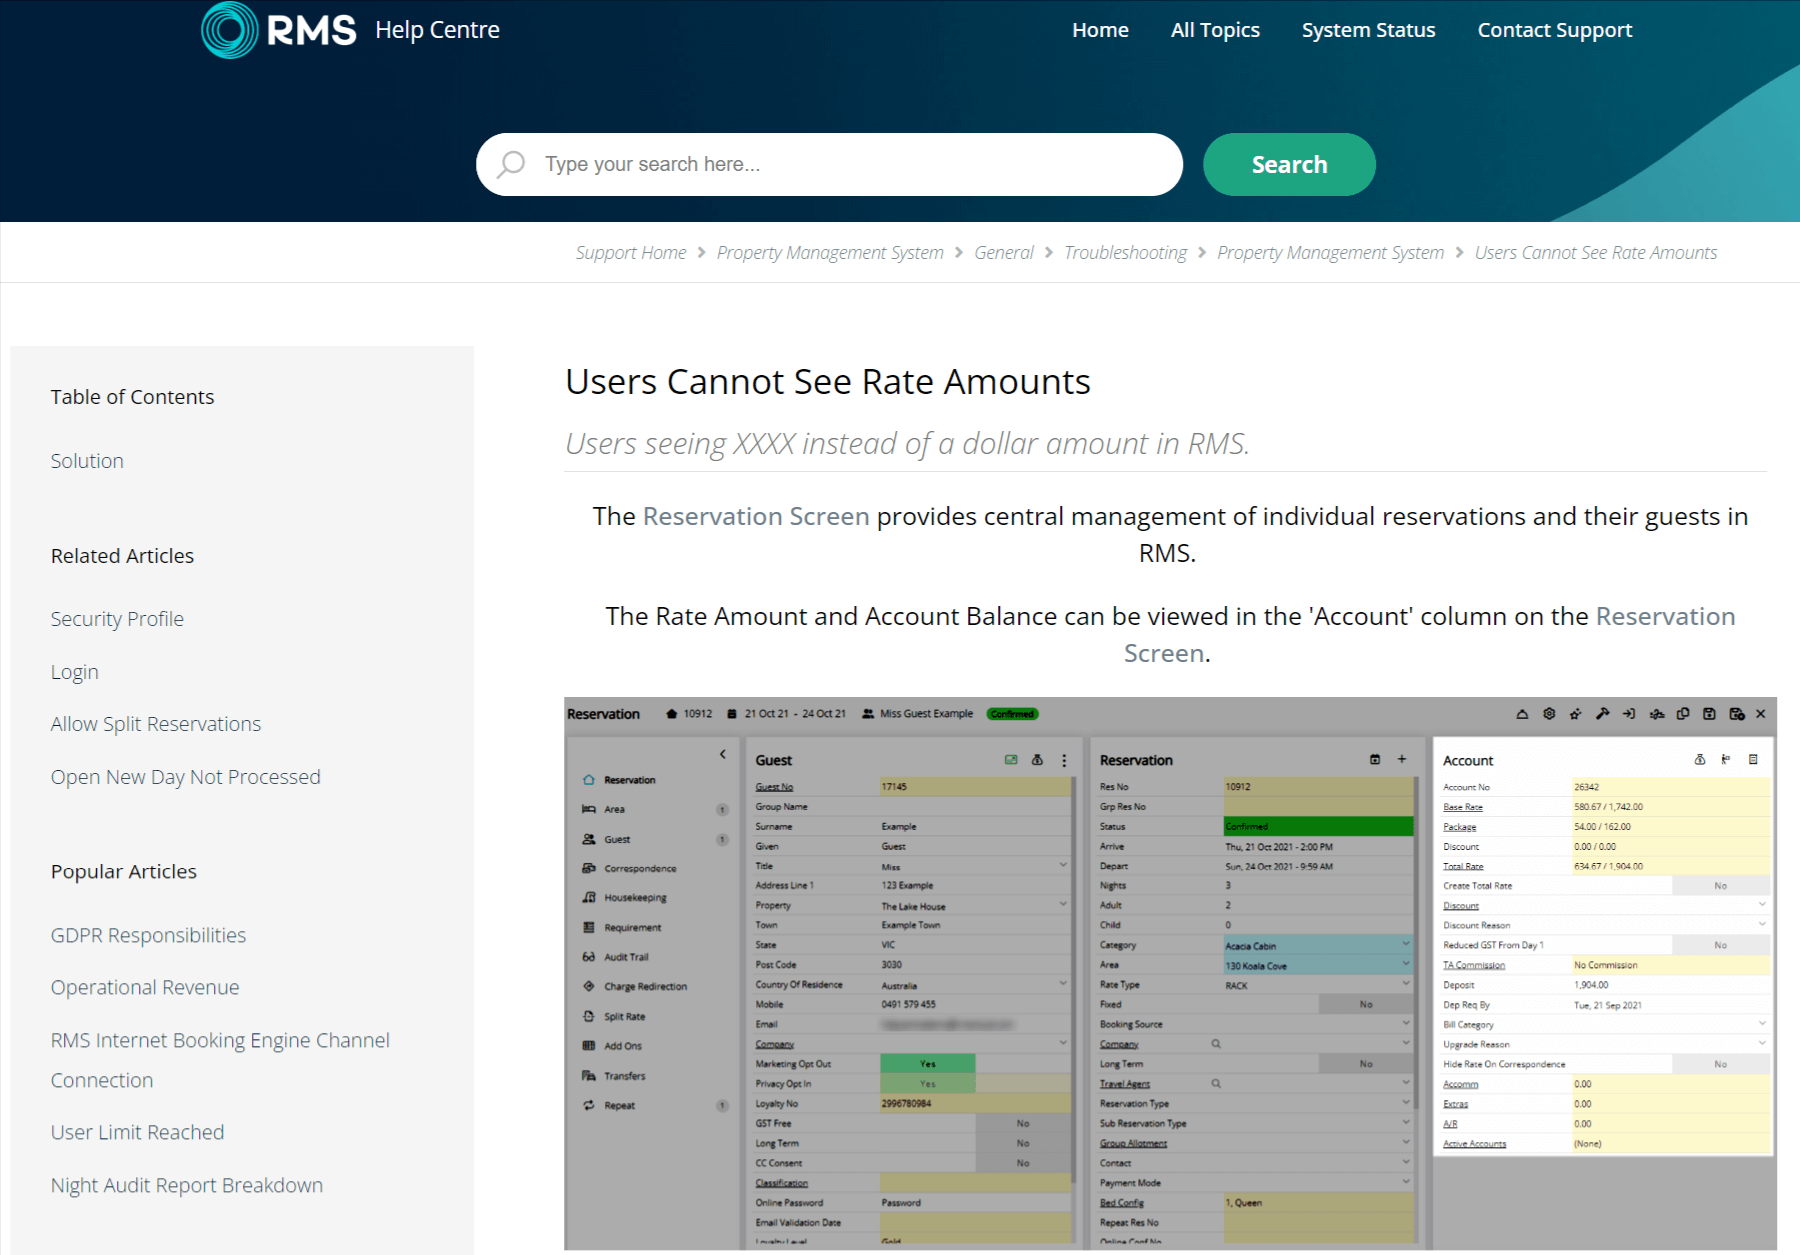Image resolution: width=1800 pixels, height=1255 pixels.
Task: Click the Transfers icon in screenshot sidebar
Action: pyautogui.click(x=589, y=1076)
